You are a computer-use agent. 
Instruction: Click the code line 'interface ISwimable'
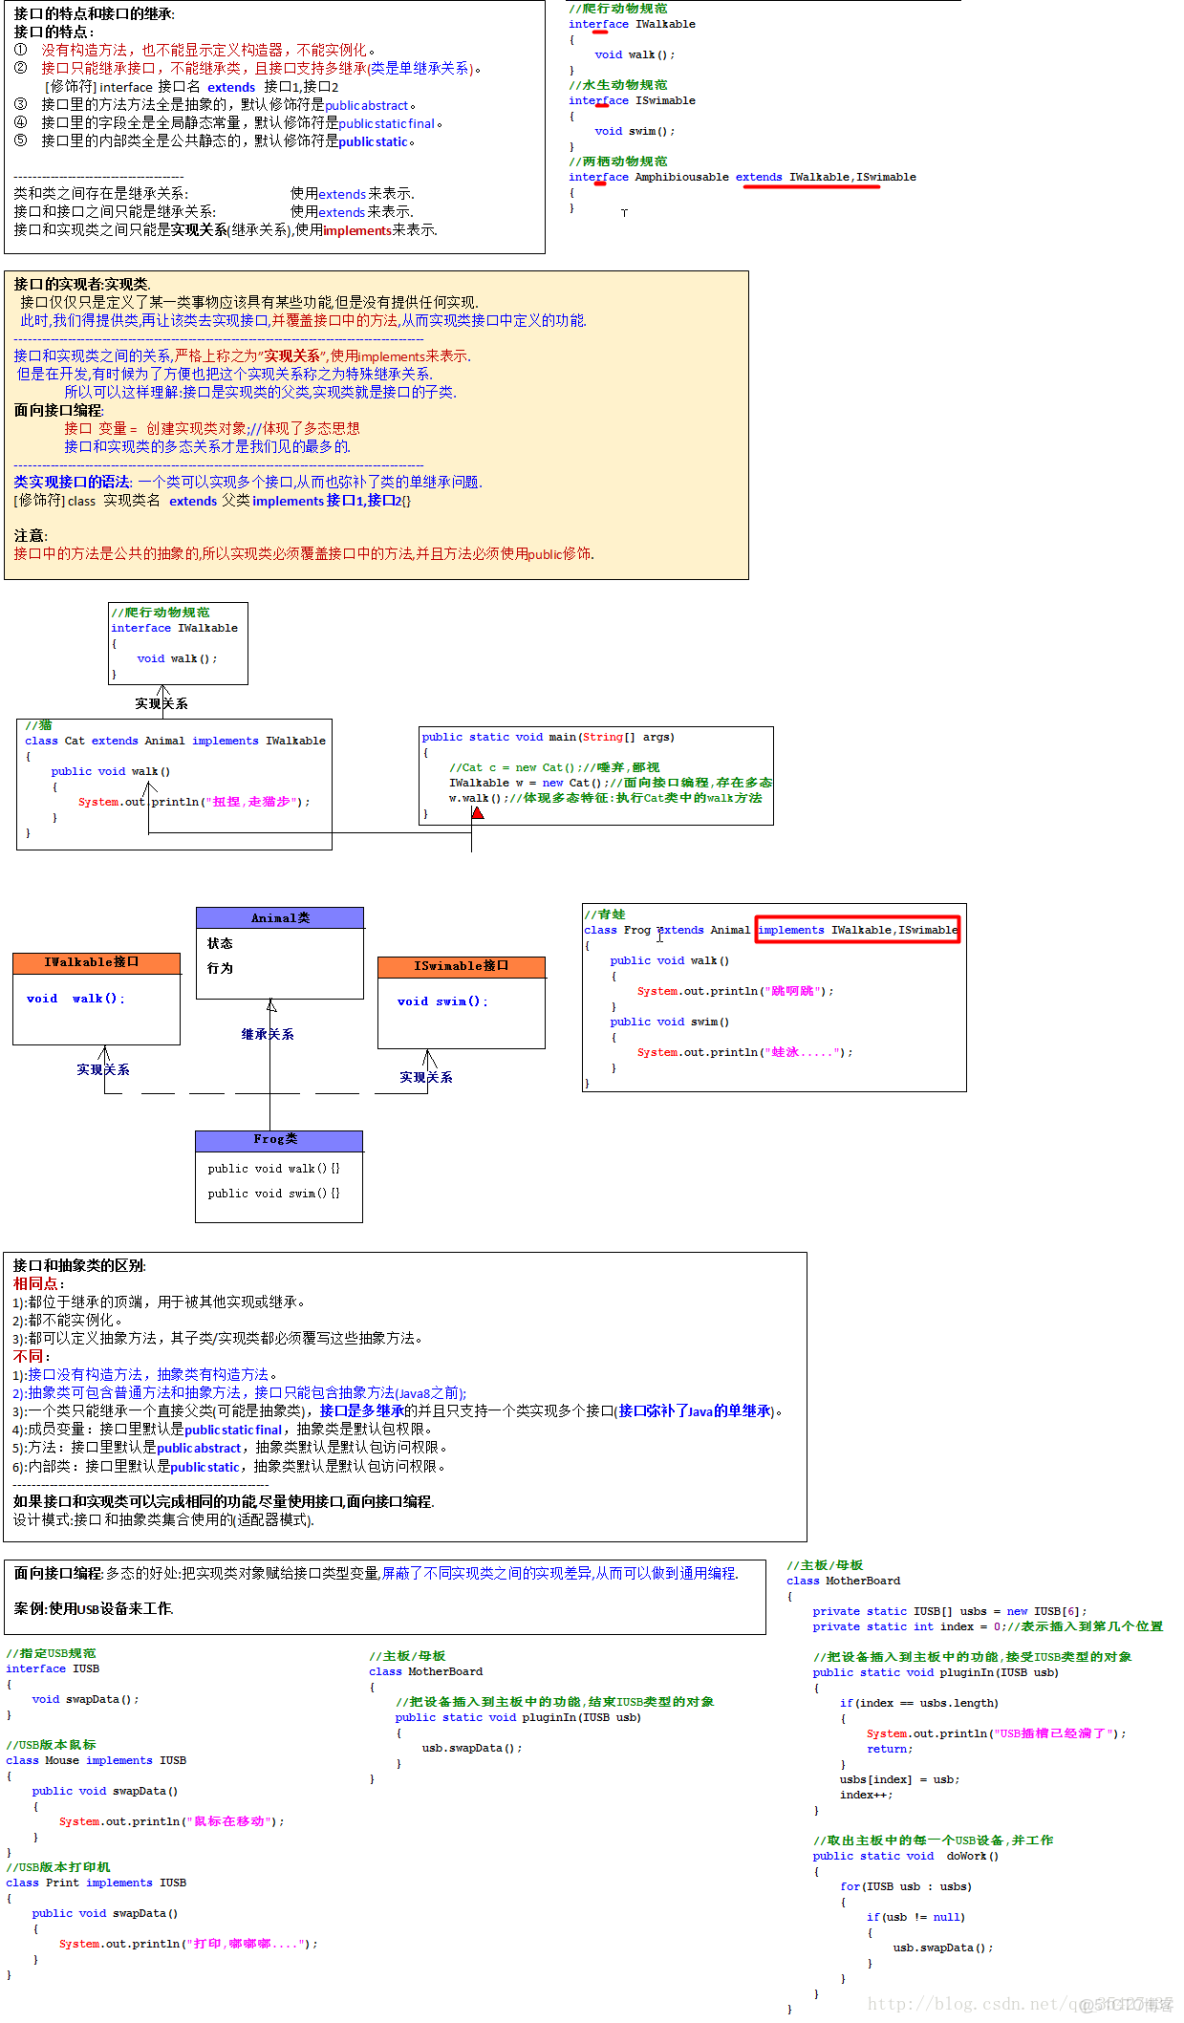coord(632,100)
